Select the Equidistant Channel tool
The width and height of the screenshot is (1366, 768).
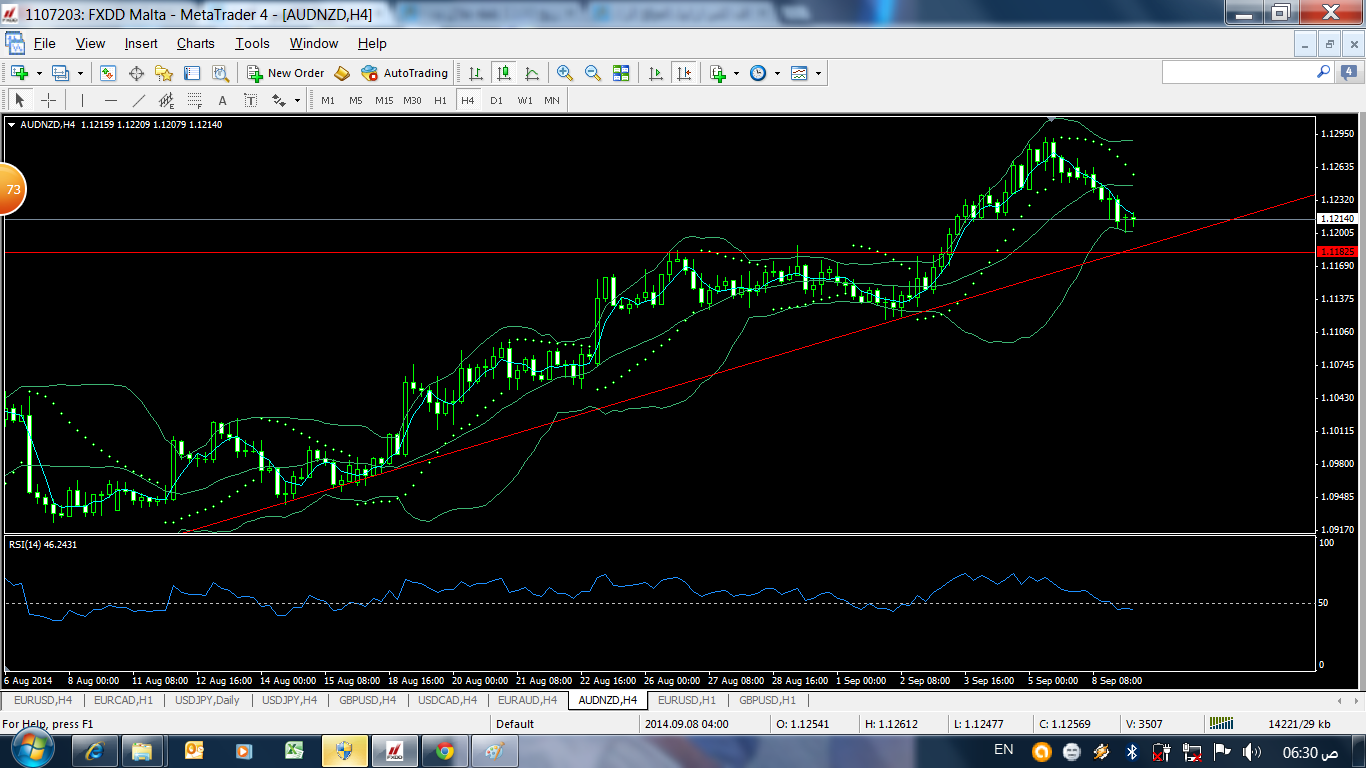(x=166, y=100)
